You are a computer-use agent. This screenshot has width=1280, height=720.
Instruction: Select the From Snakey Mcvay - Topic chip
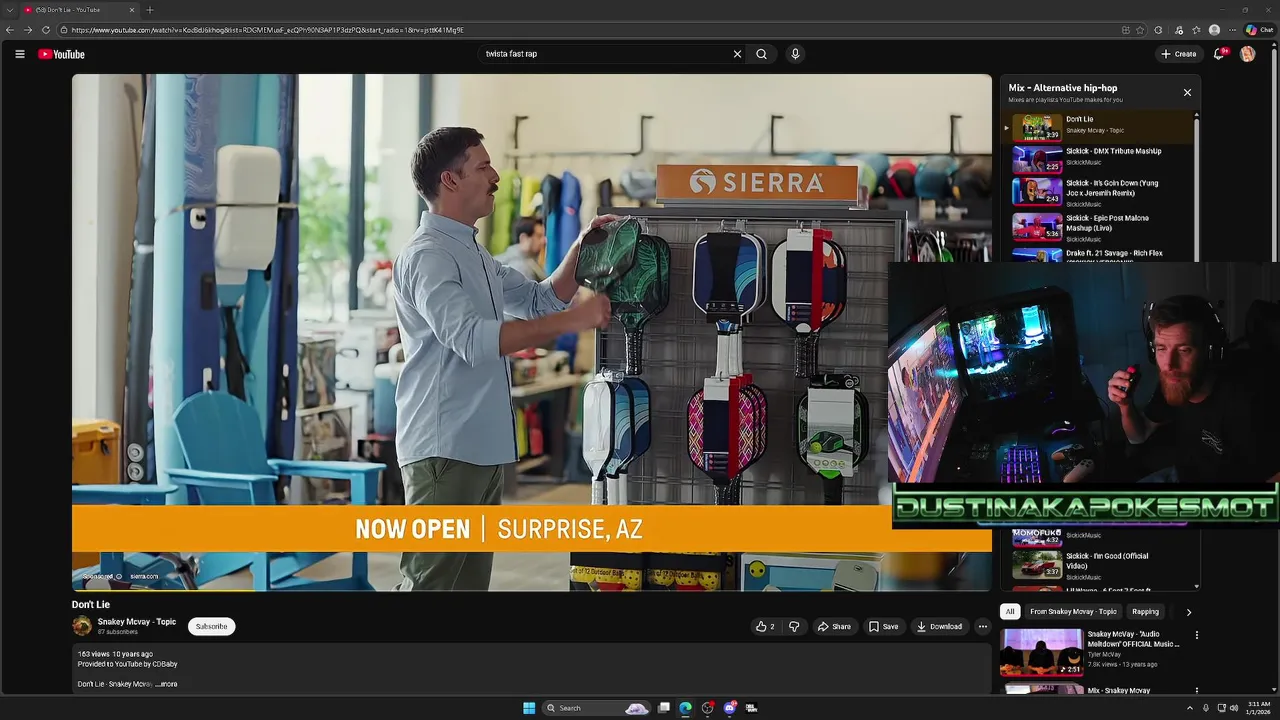click(x=1073, y=612)
